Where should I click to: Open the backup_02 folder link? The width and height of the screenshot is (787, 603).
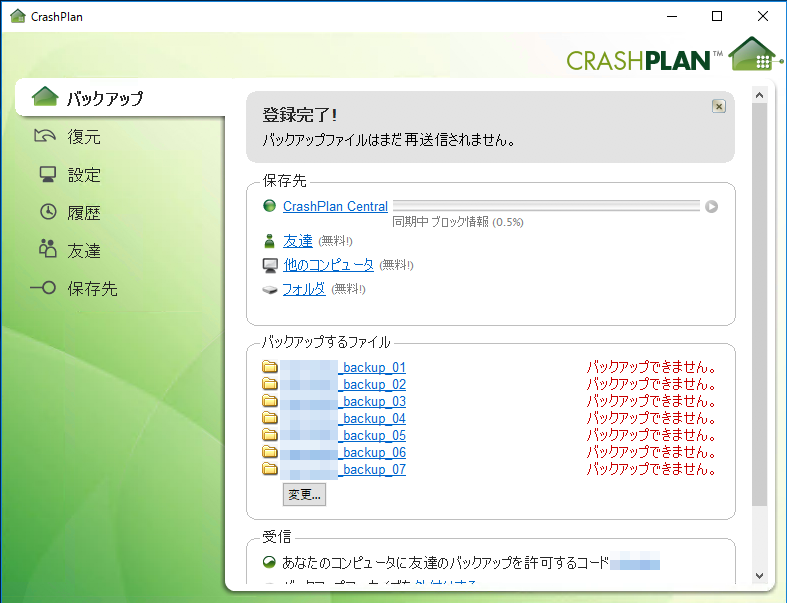click(x=374, y=385)
